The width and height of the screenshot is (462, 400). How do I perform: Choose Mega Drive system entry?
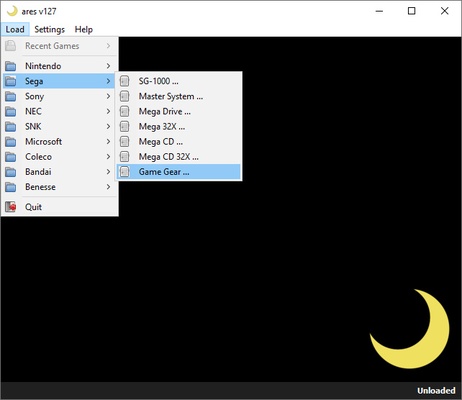click(178, 111)
